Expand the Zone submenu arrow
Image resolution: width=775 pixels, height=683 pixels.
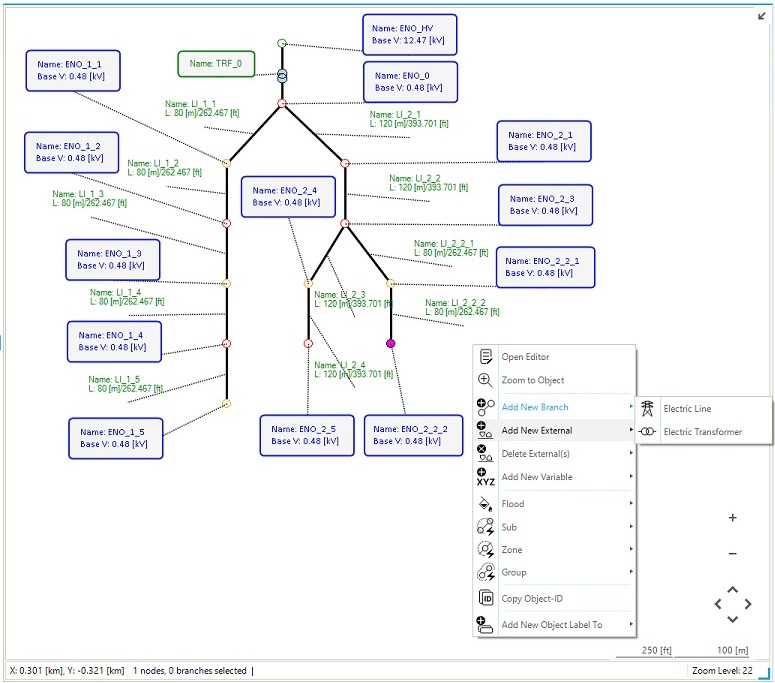click(x=631, y=549)
